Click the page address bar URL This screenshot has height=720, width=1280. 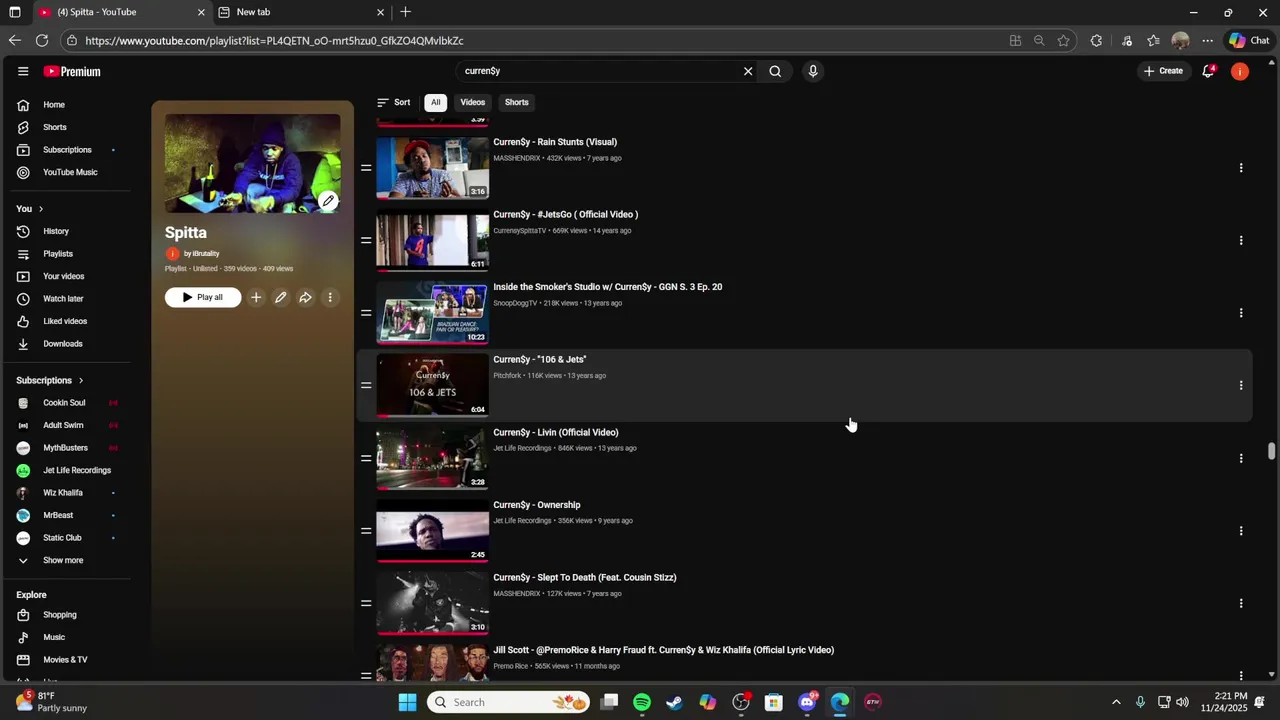[274, 41]
